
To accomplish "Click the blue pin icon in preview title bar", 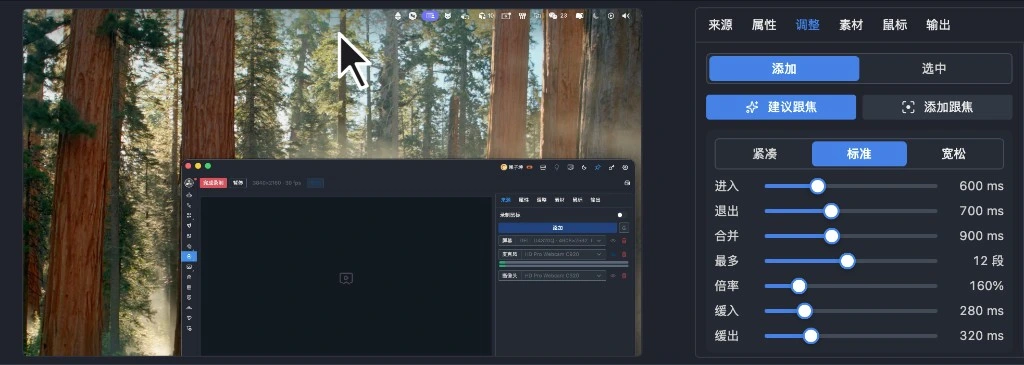I will [x=598, y=167].
